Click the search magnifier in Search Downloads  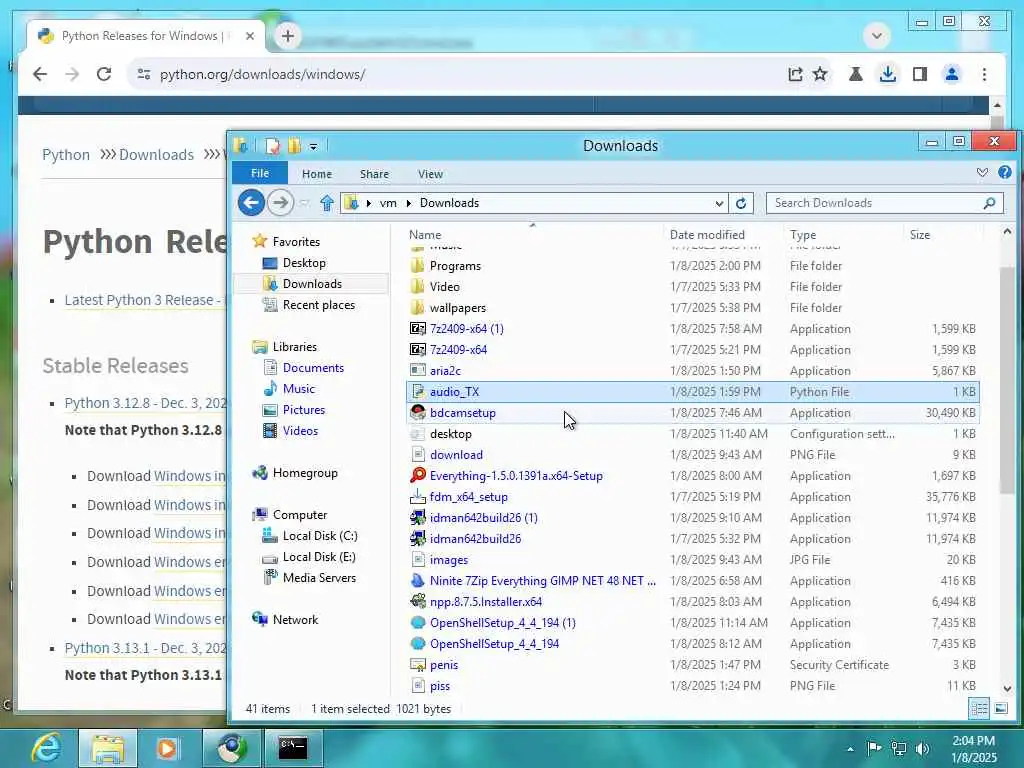click(989, 203)
